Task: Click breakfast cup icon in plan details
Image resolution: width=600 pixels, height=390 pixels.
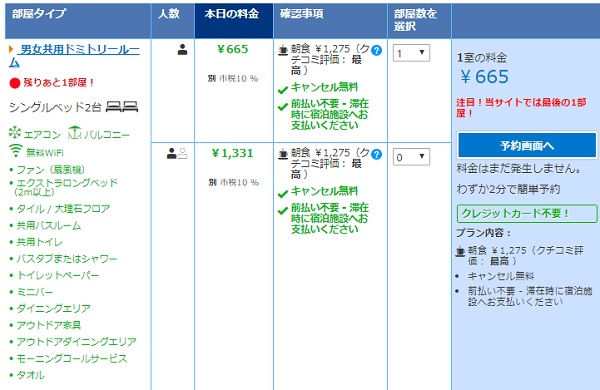Action: click(460, 251)
